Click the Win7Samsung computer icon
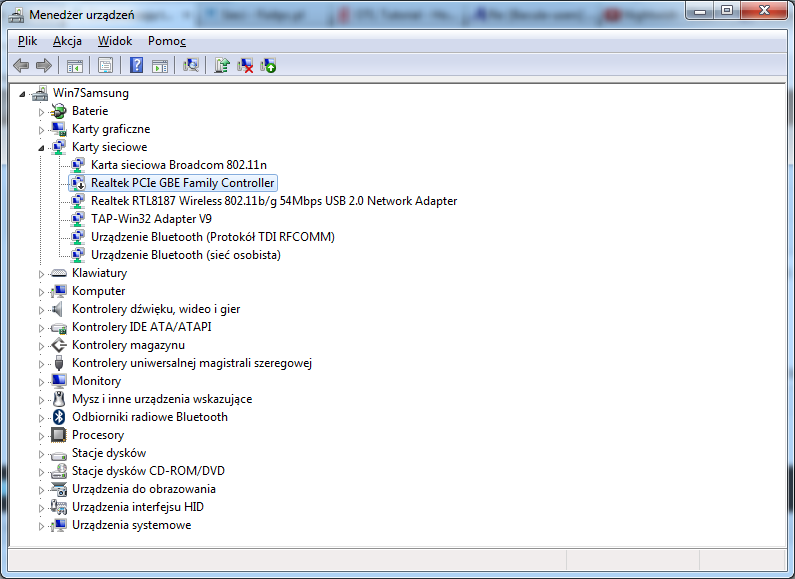This screenshot has width=795, height=579. 40,93
